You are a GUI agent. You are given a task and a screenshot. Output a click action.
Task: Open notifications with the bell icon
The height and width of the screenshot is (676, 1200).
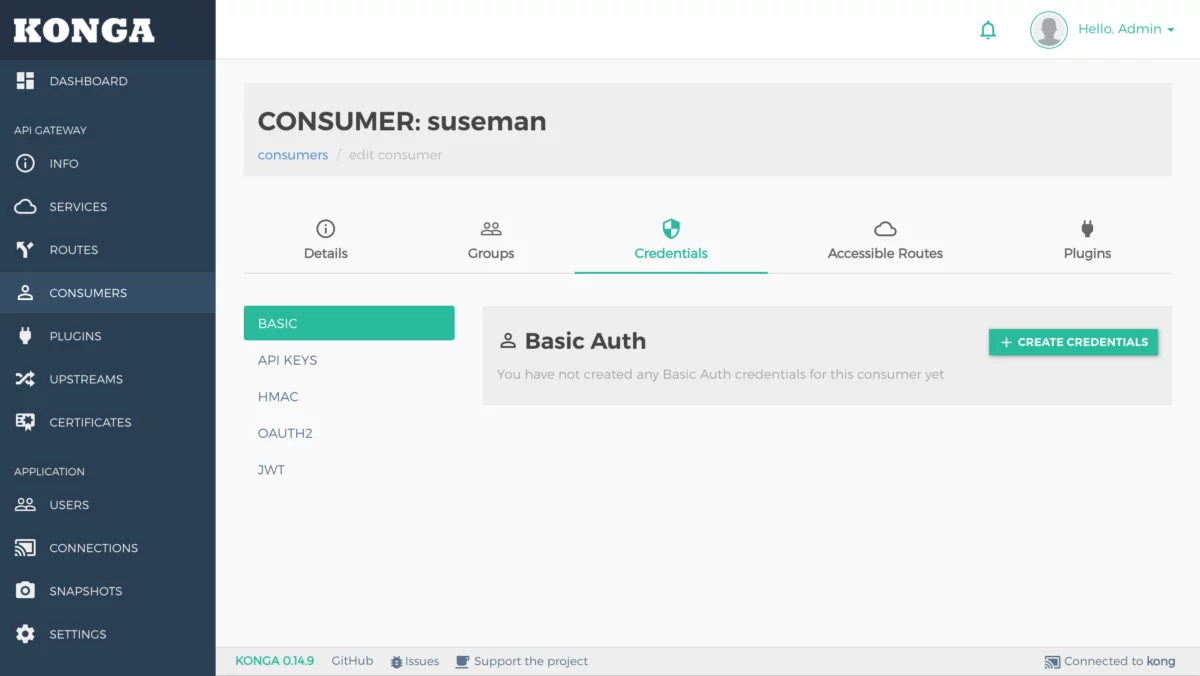988,30
